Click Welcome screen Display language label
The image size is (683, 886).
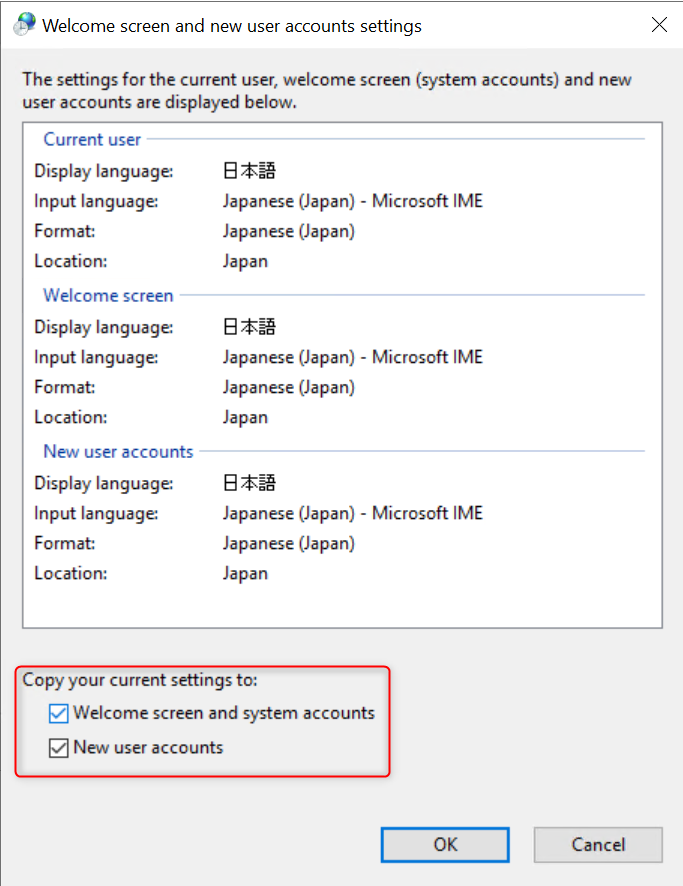pos(104,327)
